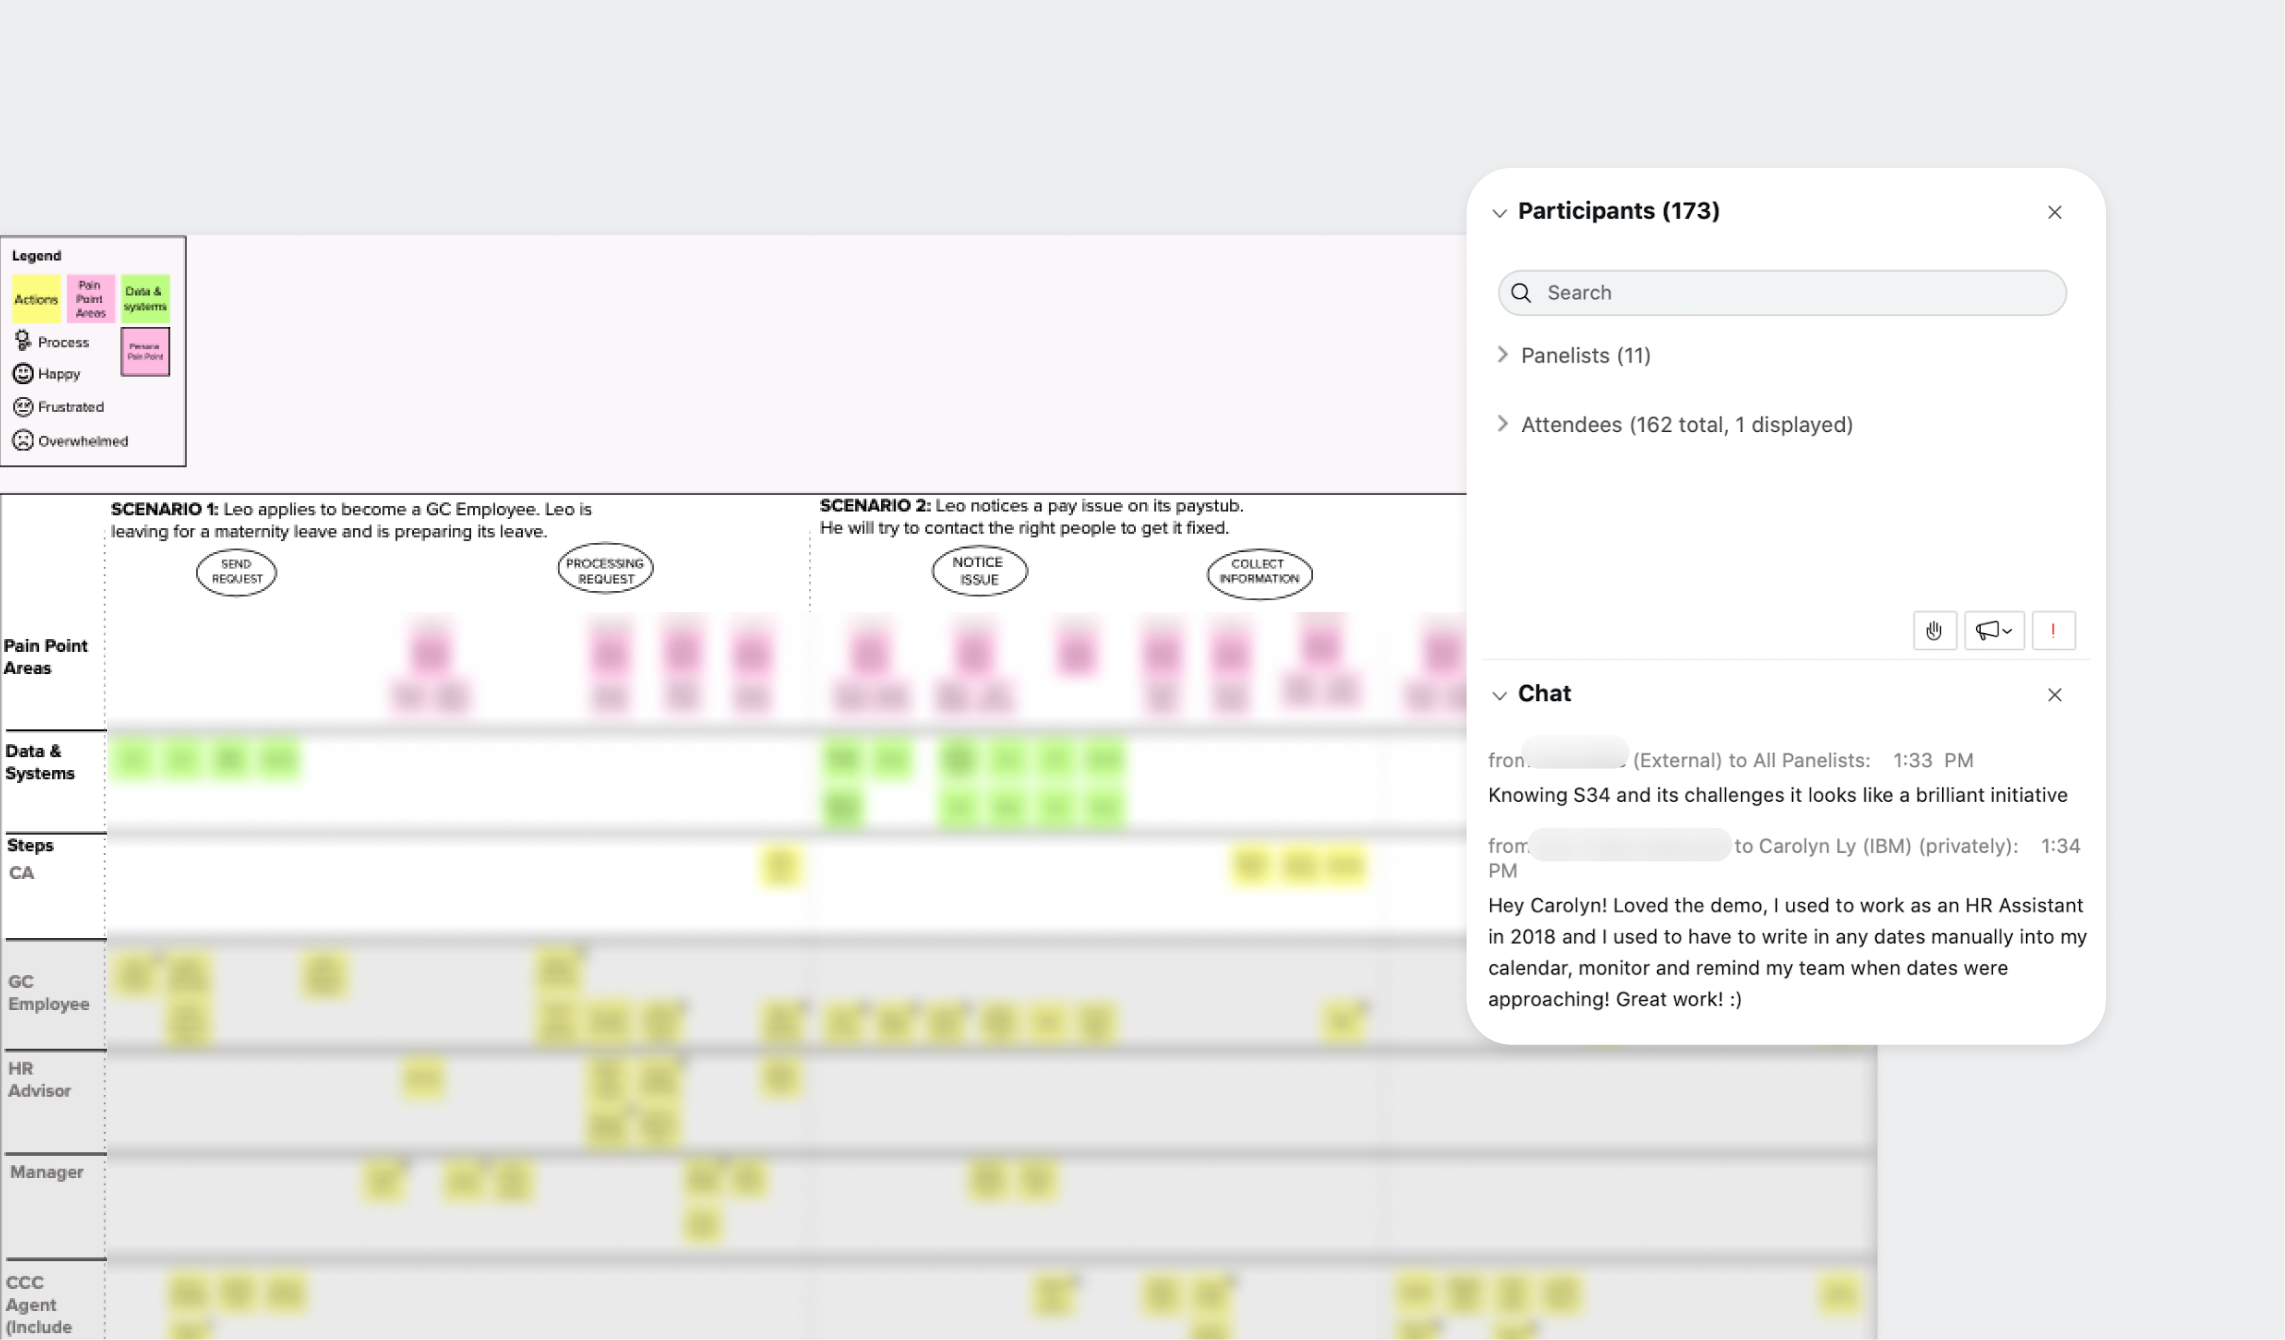2285x1340 pixels.
Task: Close the Chat panel
Action: pyautogui.click(x=2054, y=694)
